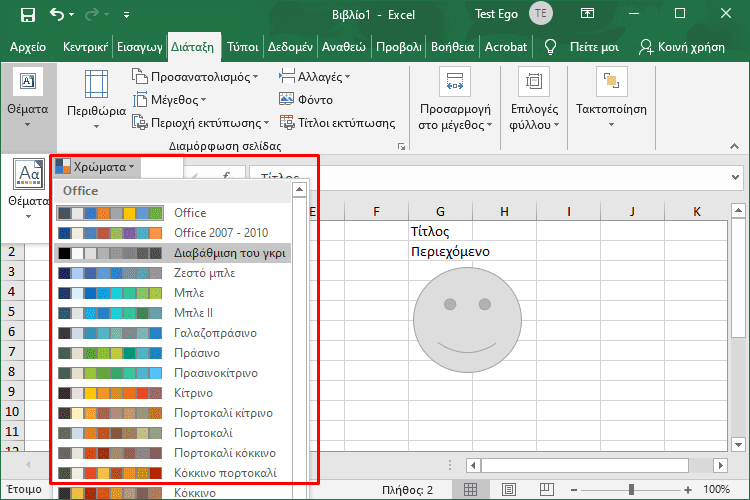
Task: Click the Save icon in title bar
Action: (28, 14)
